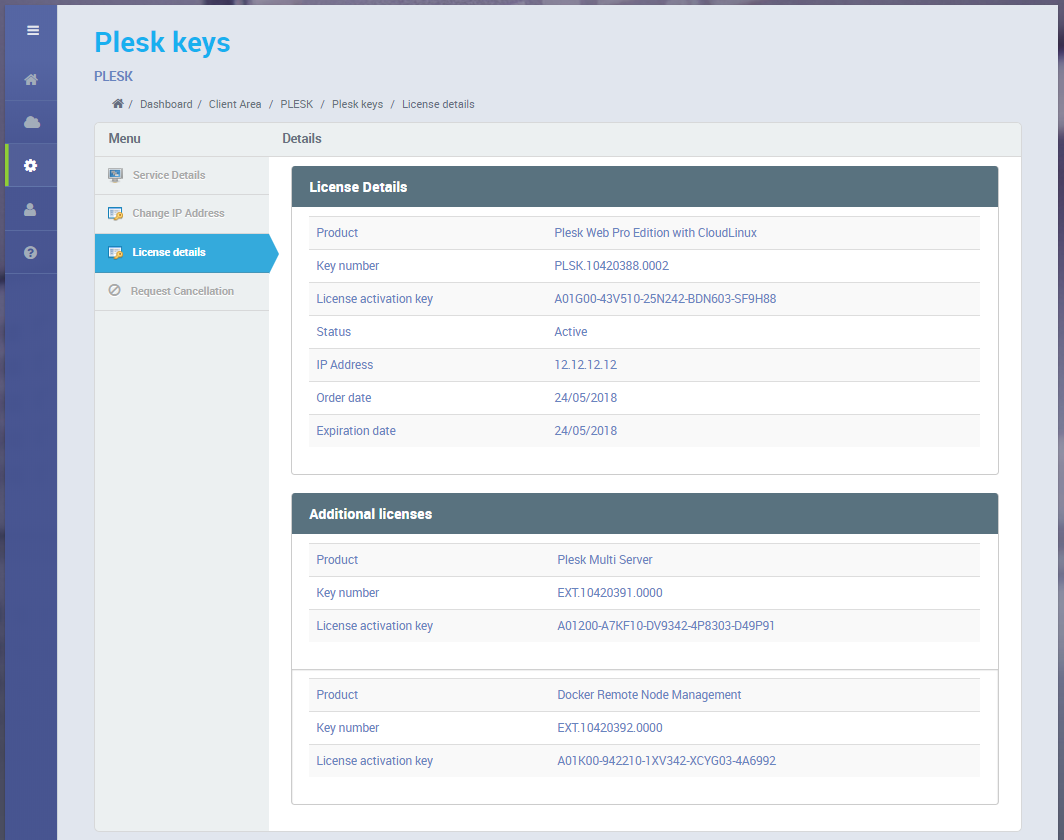
Task: Click the product Plesk Web Pro Edition with CloudLinux
Action: pyautogui.click(x=656, y=233)
